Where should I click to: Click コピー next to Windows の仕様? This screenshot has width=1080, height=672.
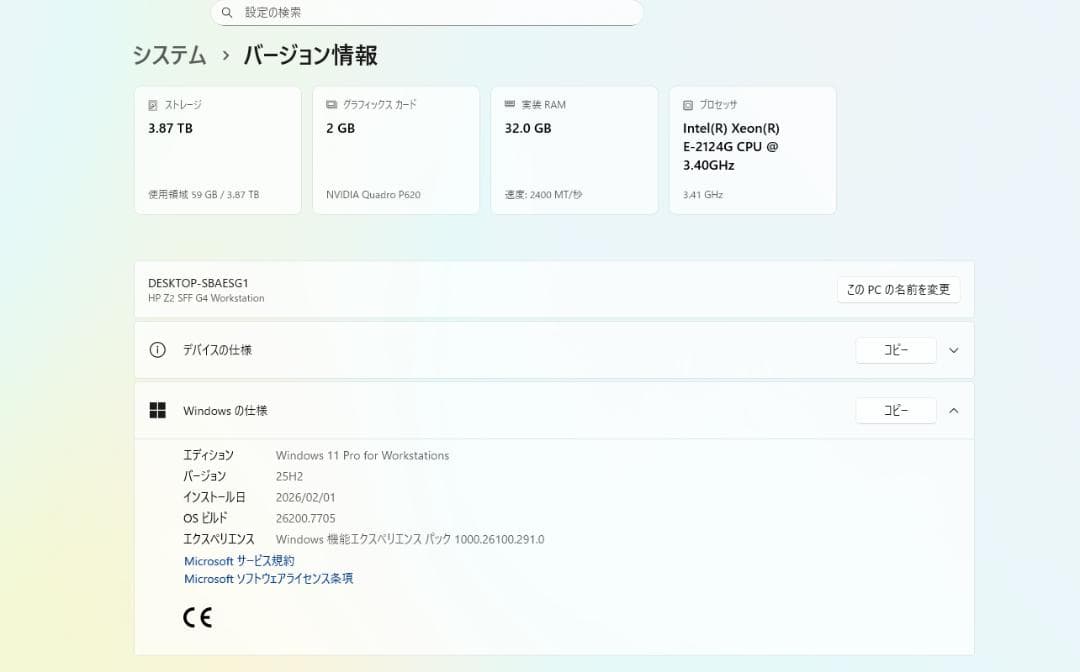pos(895,410)
